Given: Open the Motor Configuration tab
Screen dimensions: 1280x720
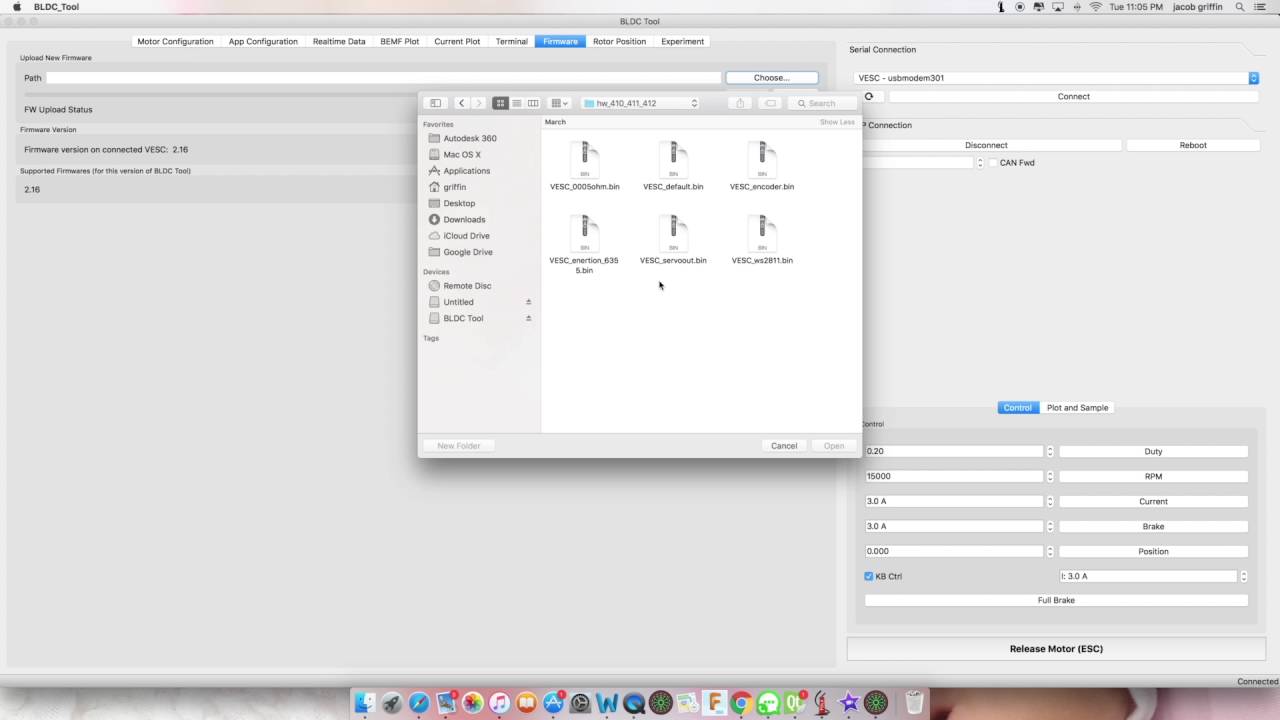Looking at the screenshot, I should point(175,41).
